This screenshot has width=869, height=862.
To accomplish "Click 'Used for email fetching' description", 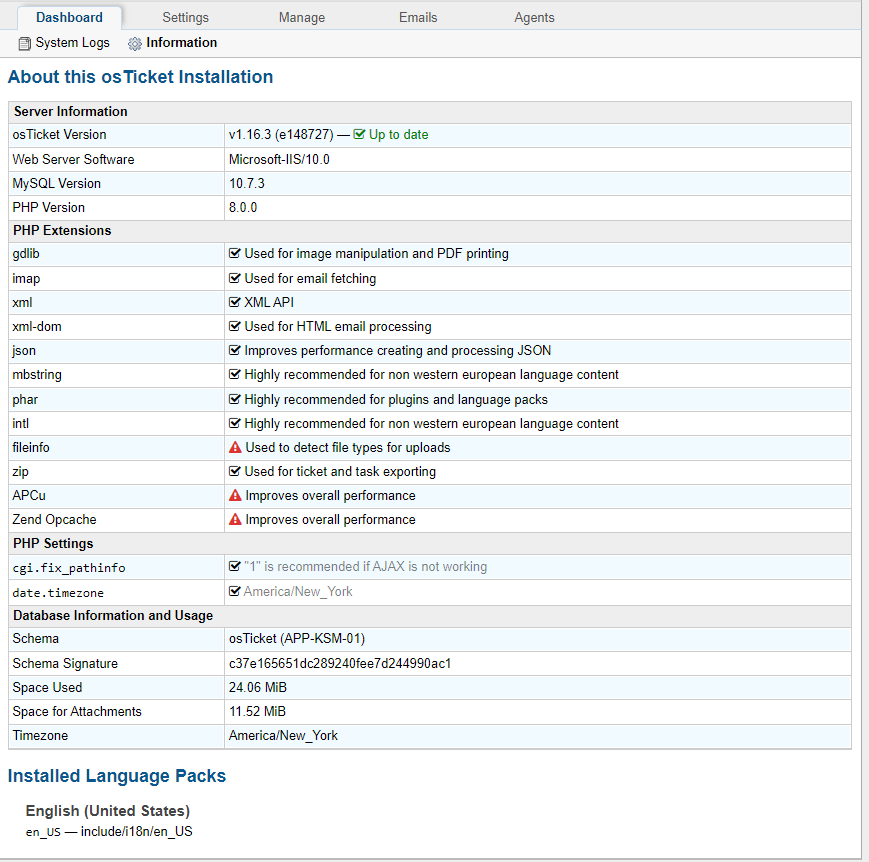I will pyautogui.click(x=310, y=278).
